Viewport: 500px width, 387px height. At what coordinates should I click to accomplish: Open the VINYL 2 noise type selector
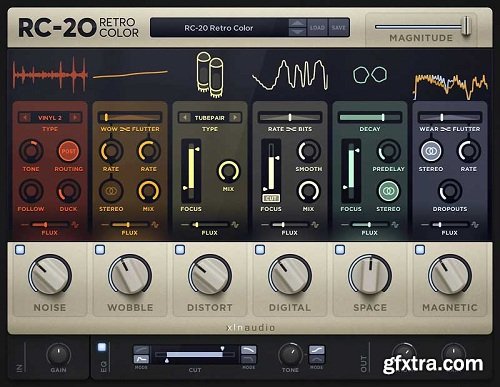50,118
